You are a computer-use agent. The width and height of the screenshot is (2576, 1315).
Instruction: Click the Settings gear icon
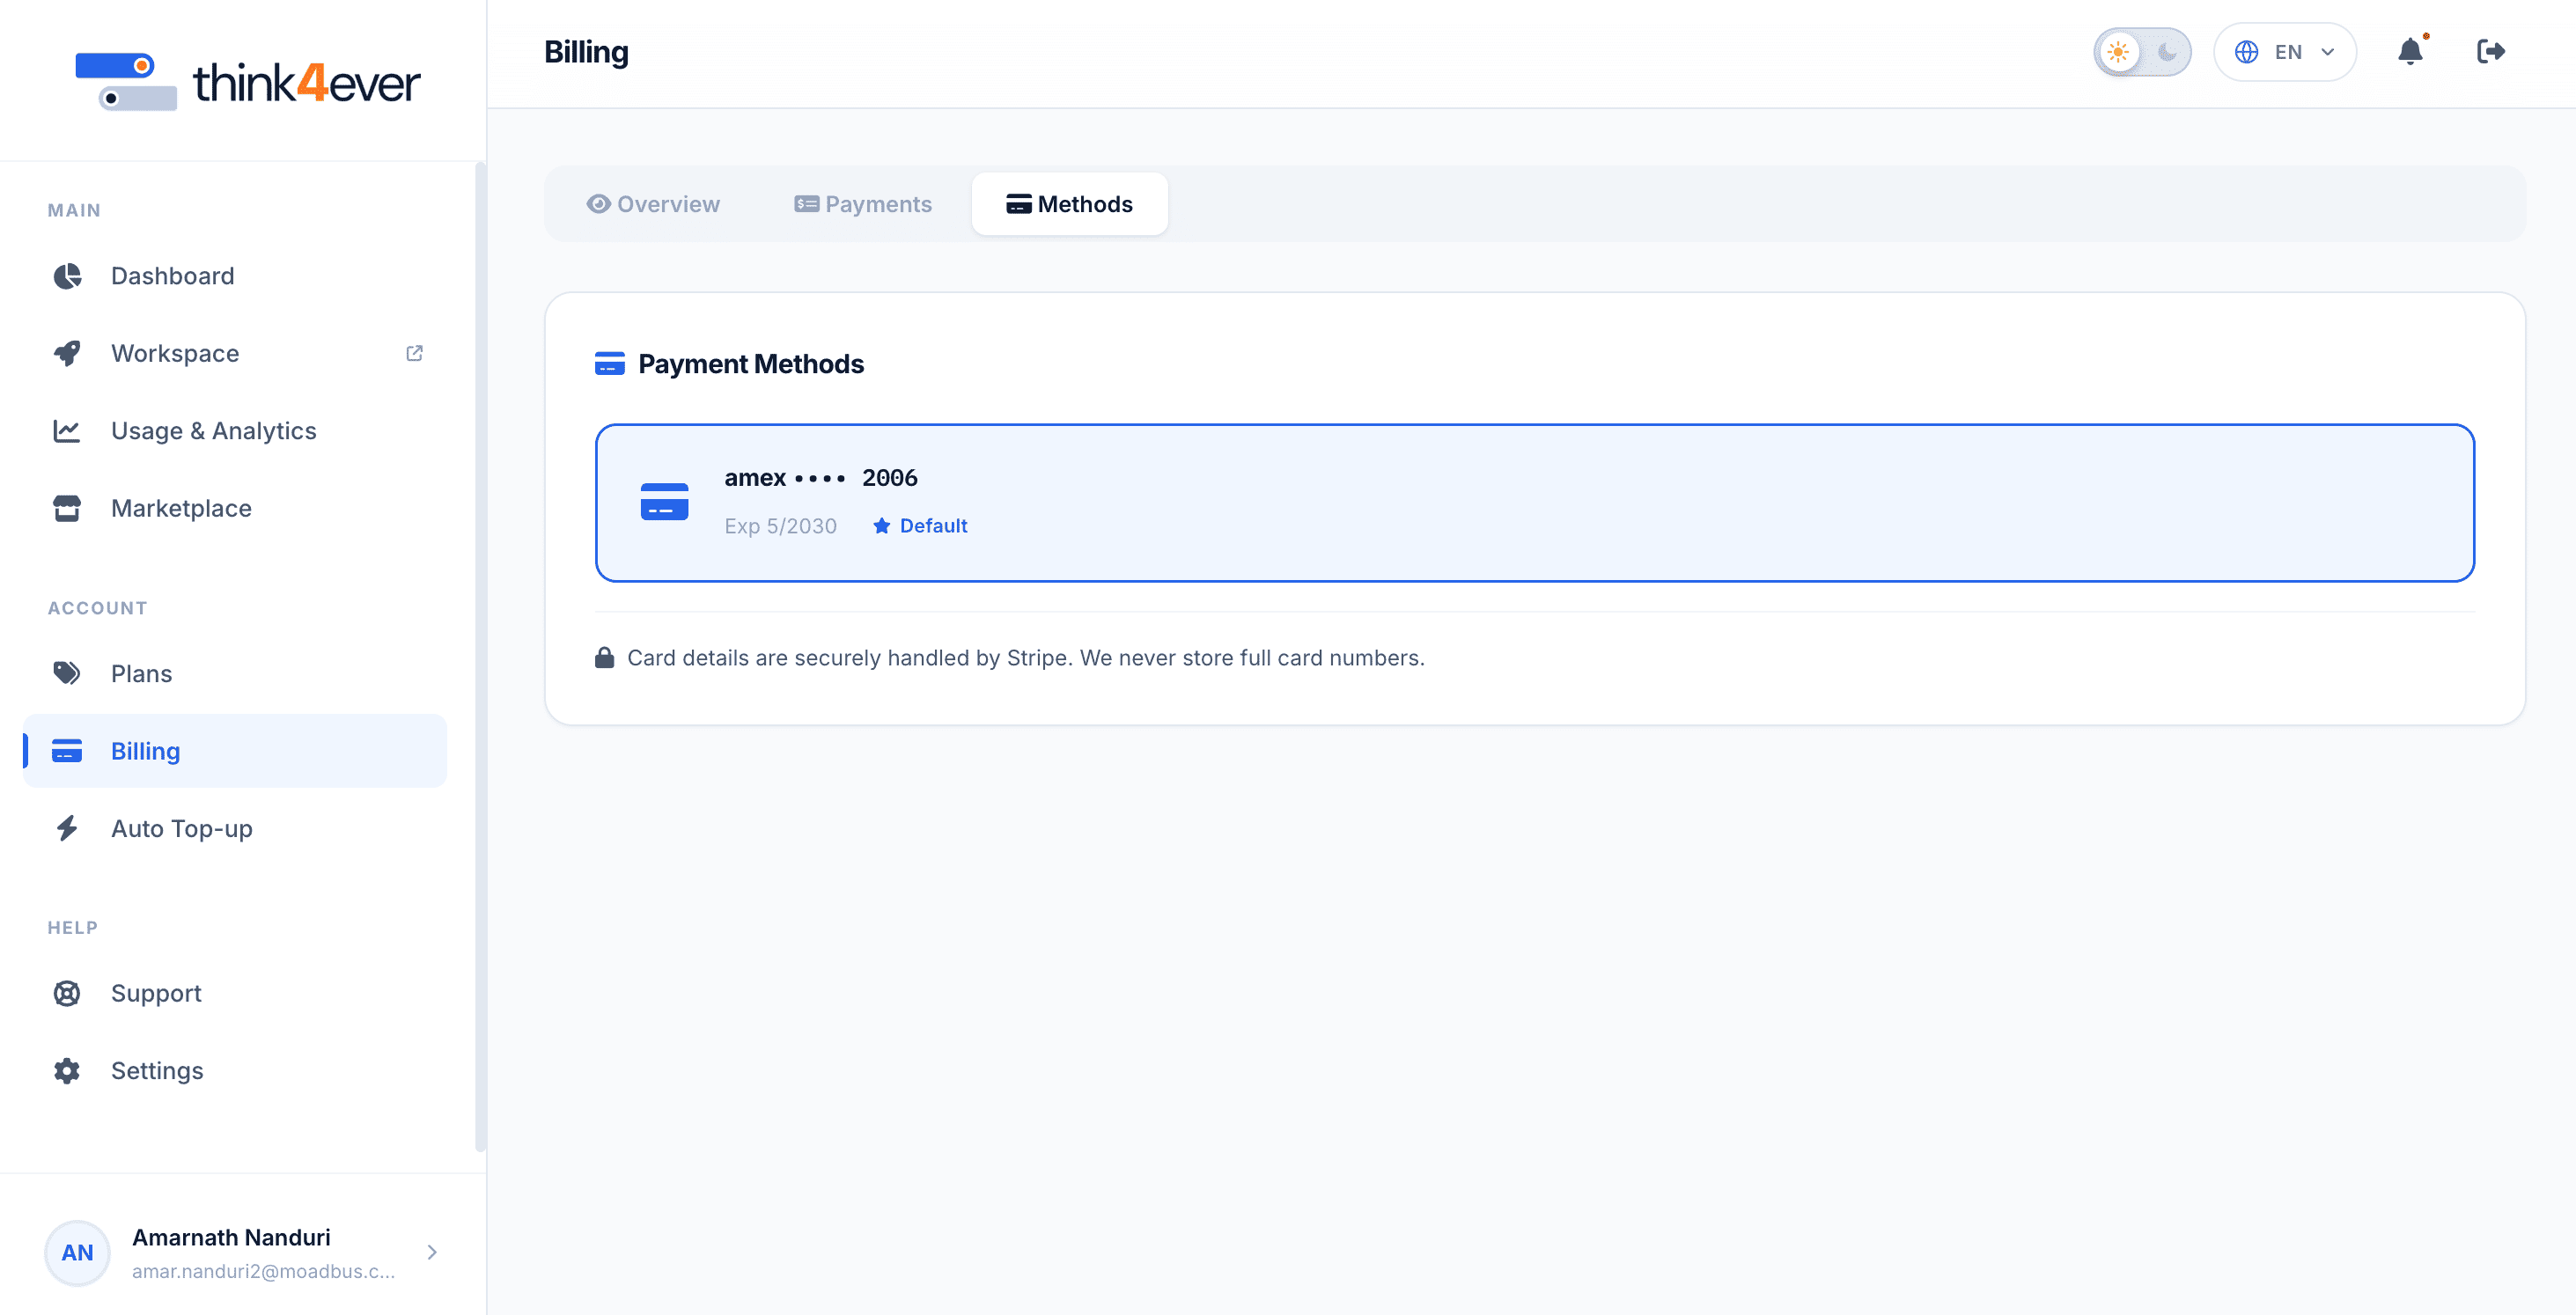(67, 1071)
